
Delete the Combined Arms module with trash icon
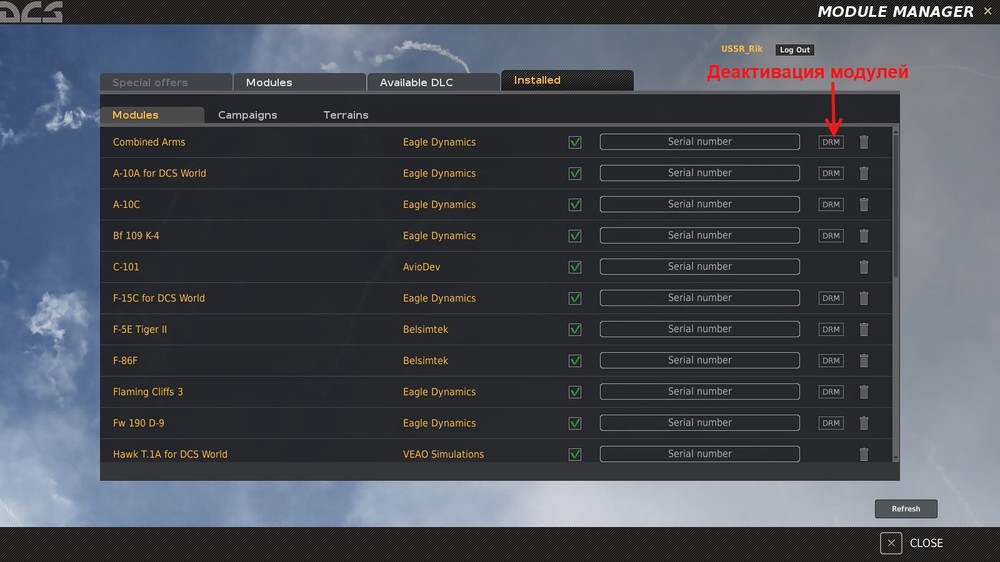864,142
